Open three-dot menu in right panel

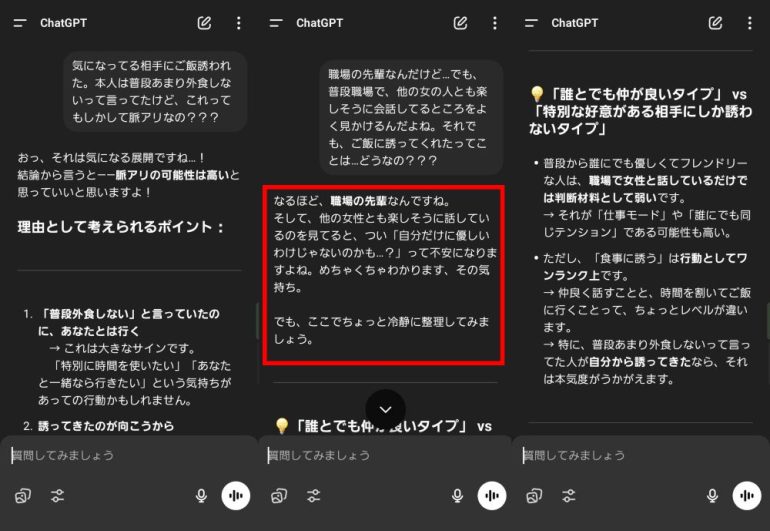[x=749, y=23]
